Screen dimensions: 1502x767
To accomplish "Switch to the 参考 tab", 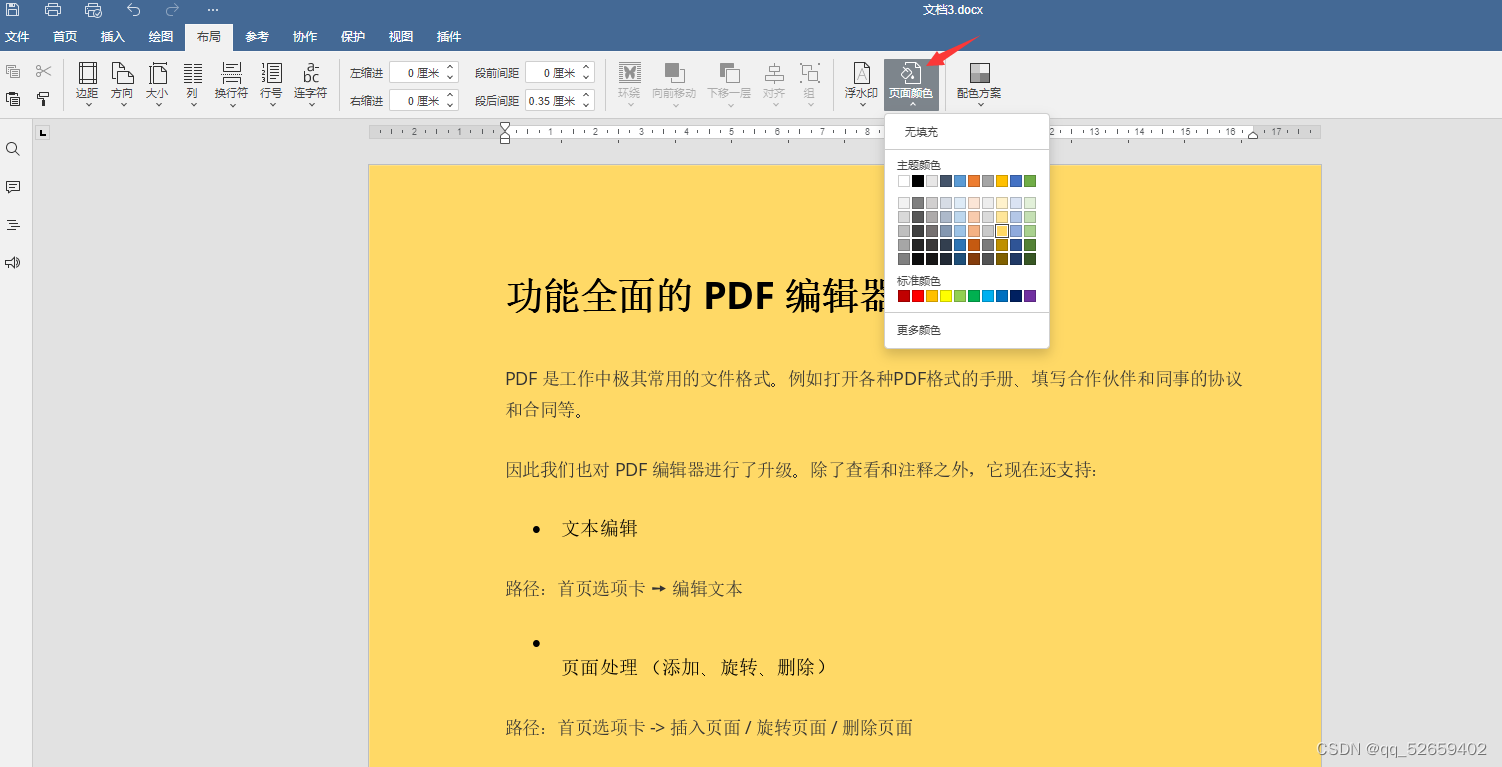I will click(x=257, y=37).
